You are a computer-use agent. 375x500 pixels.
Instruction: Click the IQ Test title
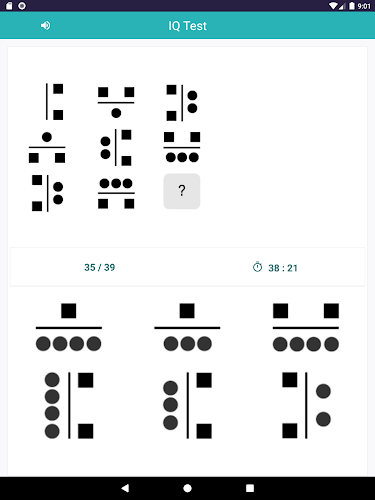187,26
